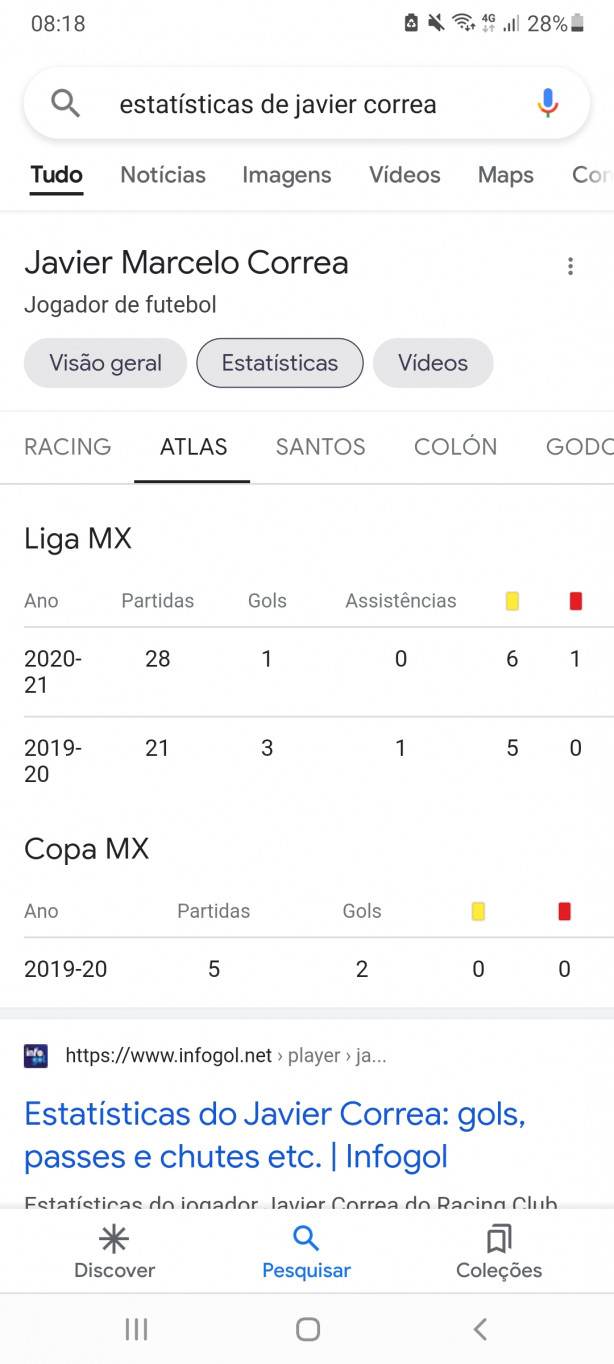This screenshot has width=614, height=1364.
Task: Tap the microphone voice search icon
Action: [x=547, y=103]
